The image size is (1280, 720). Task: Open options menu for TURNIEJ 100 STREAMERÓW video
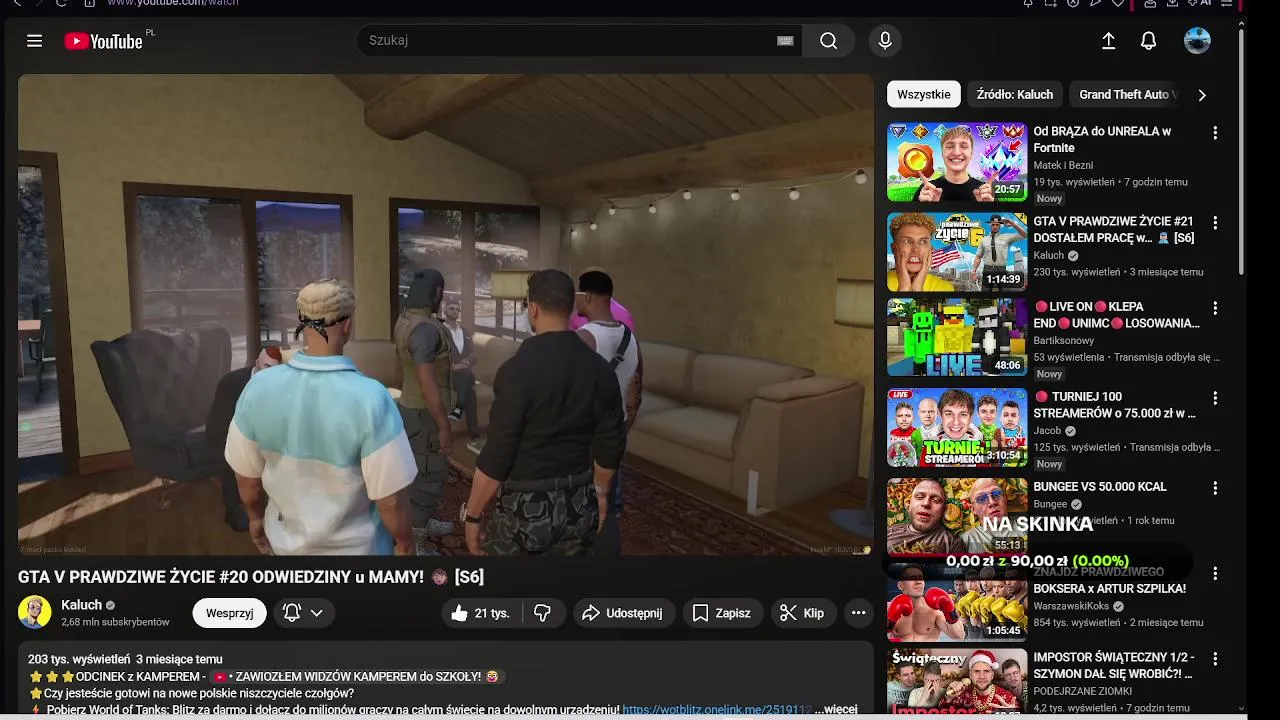1215,398
